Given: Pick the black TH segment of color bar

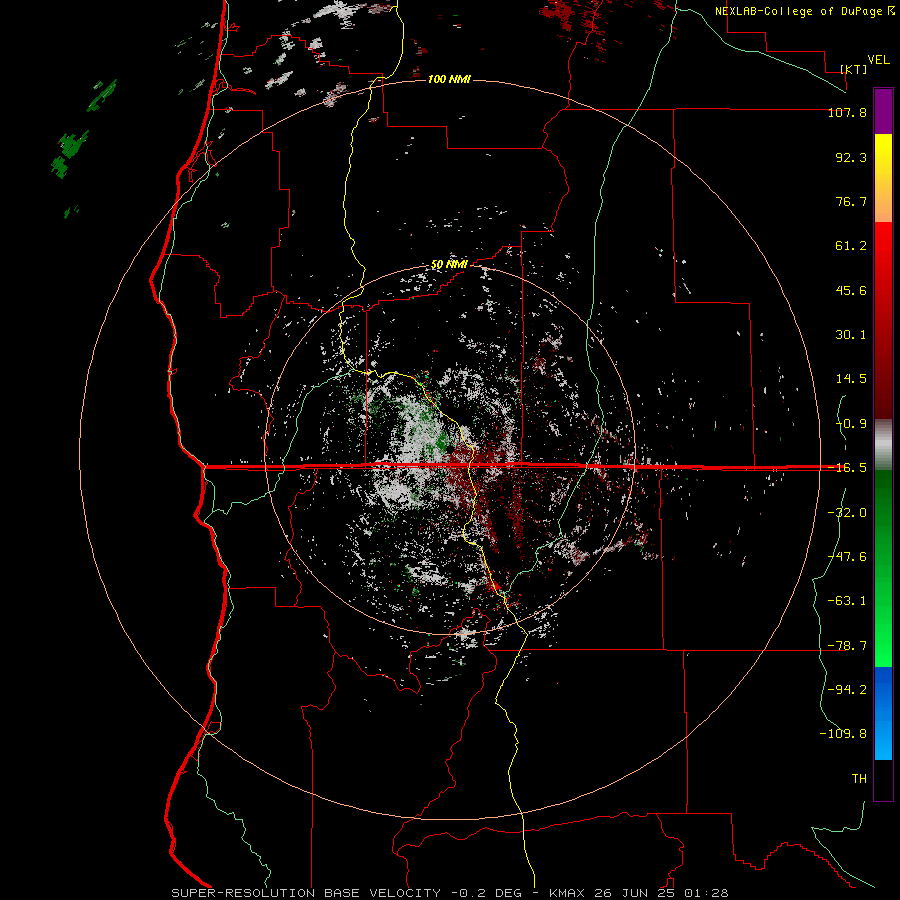Looking at the screenshot, I should tap(883, 779).
